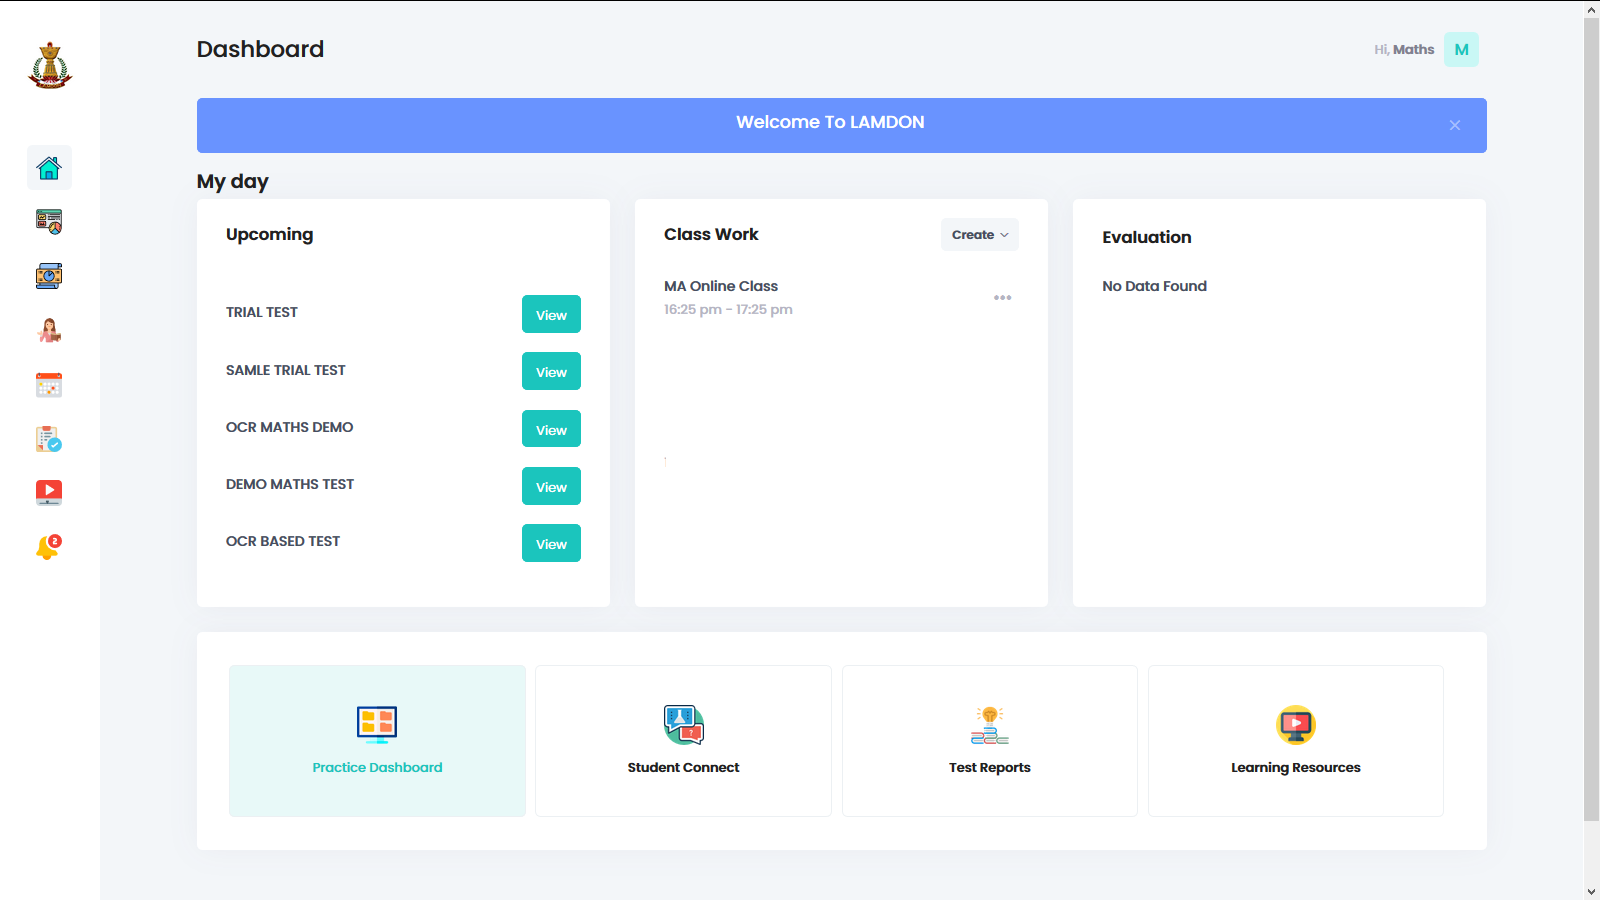View the SAMLE TRIAL TEST entry
Viewport: 1600px width, 900px height.
pos(551,371)
